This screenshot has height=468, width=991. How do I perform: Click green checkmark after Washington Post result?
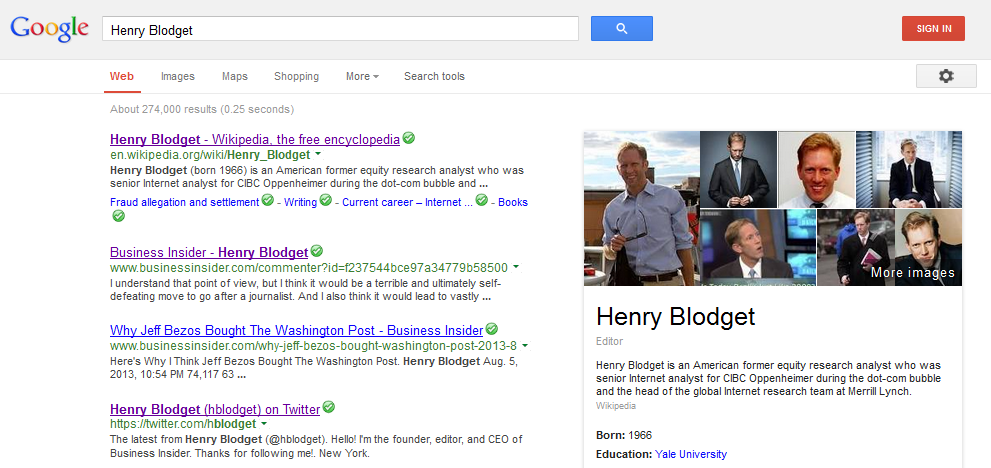click(x=492, y=329)
